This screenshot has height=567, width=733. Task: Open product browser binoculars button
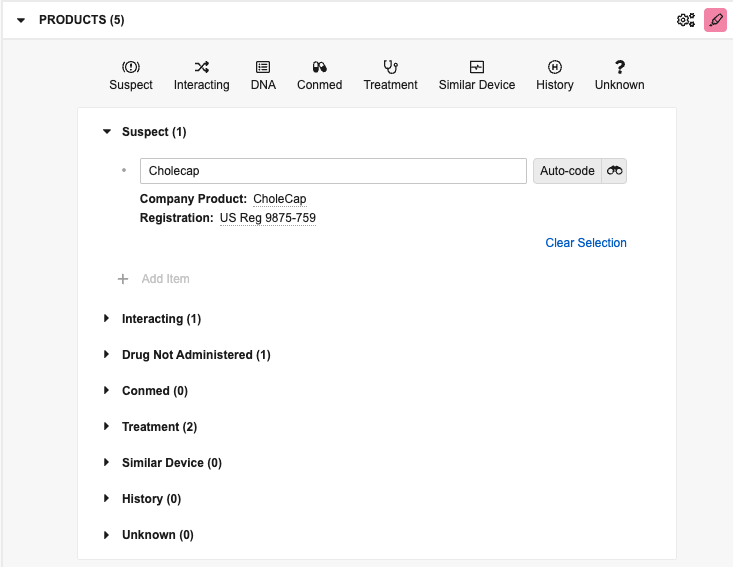tap(614, 171)
